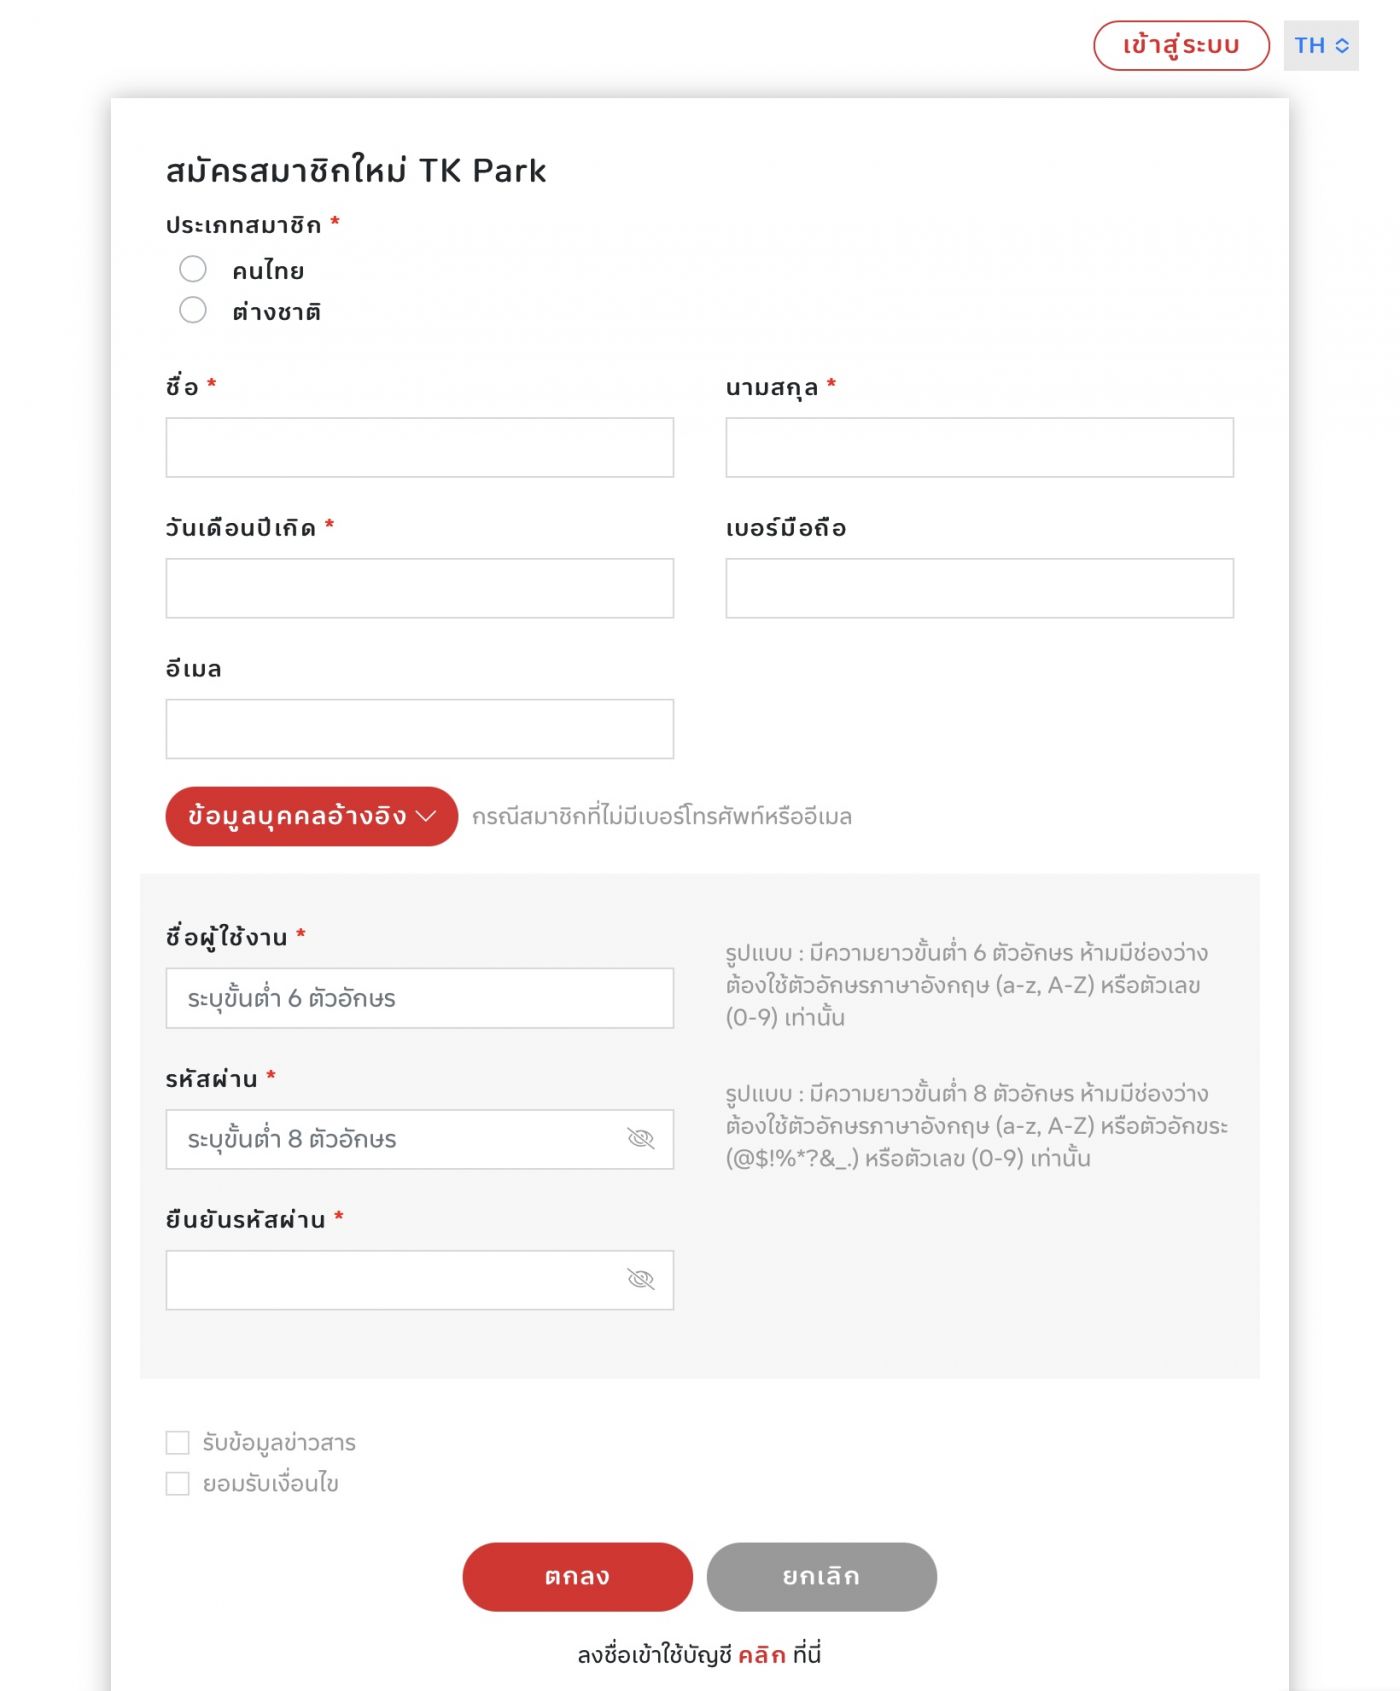
Task: Click the วันเดือนปีเกิด birthdate field
Action: (x=419, y=588)
